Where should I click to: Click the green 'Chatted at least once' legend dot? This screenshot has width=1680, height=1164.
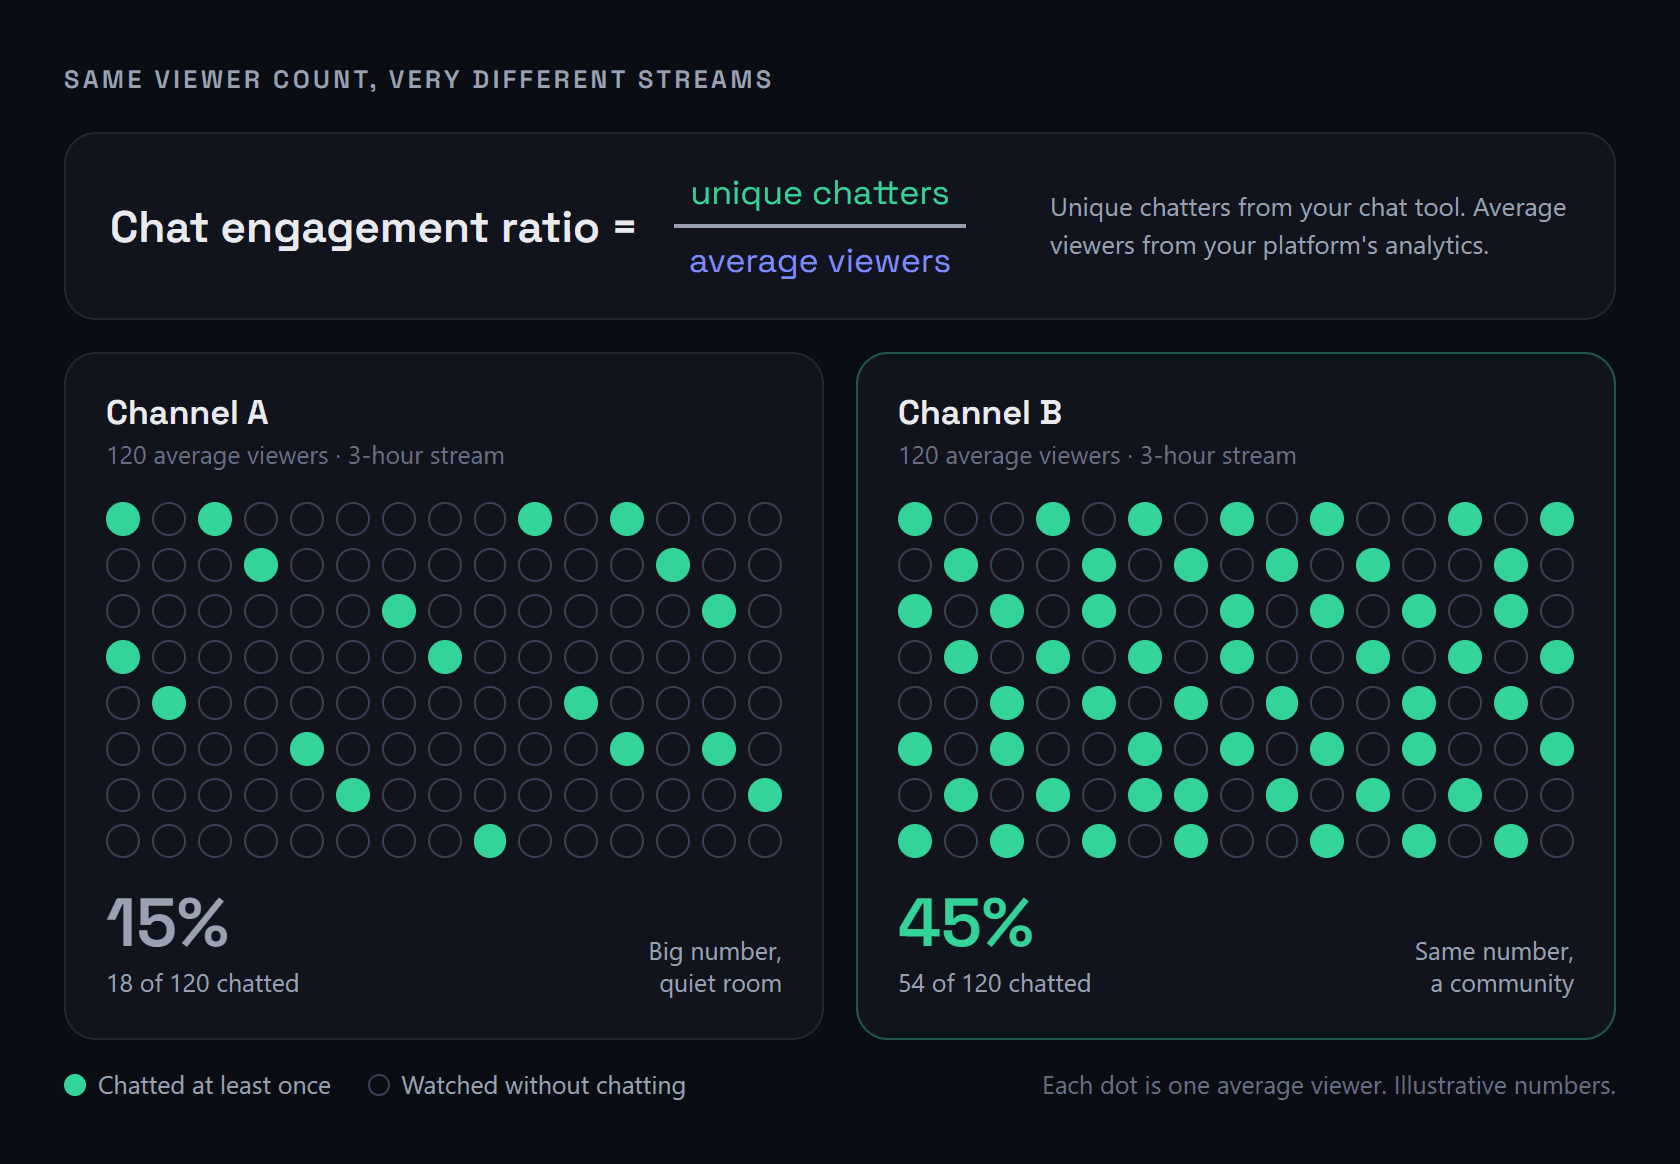click(75, 1086)
